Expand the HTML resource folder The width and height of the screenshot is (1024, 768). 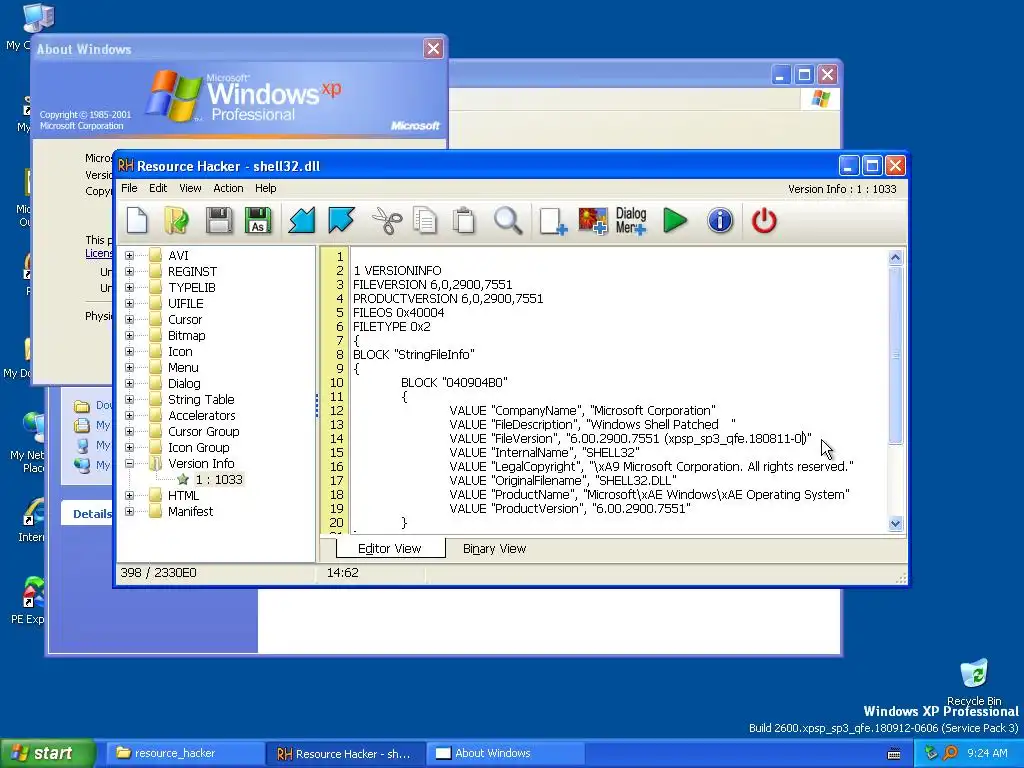pyautogui.click(x=129, y=496)
